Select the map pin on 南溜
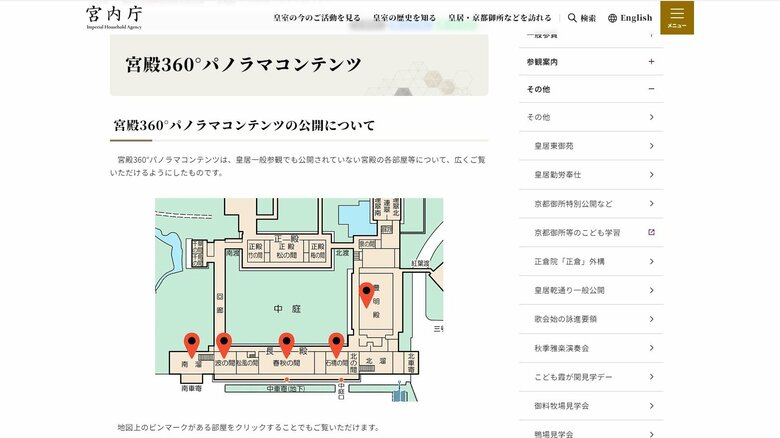The image size is (780, 438). (x=192, y=345)
